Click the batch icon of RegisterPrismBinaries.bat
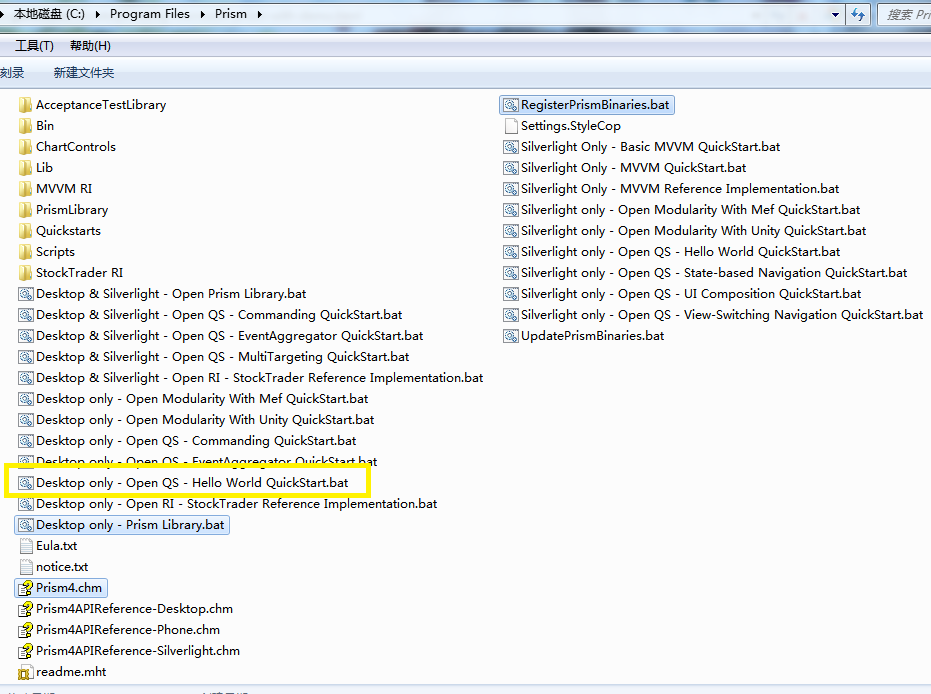Viewport: 931px width, 694px height. [511, 105]
